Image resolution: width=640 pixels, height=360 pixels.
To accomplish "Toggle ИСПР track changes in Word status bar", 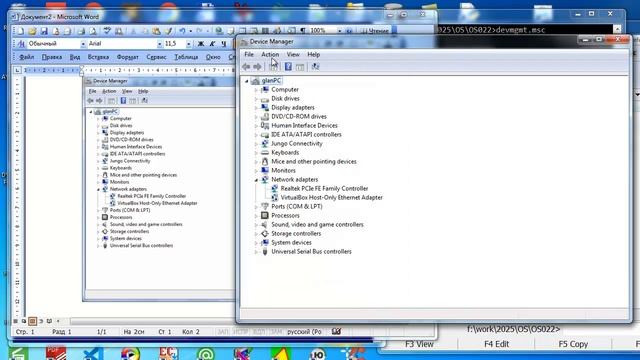I will (240, 332).
